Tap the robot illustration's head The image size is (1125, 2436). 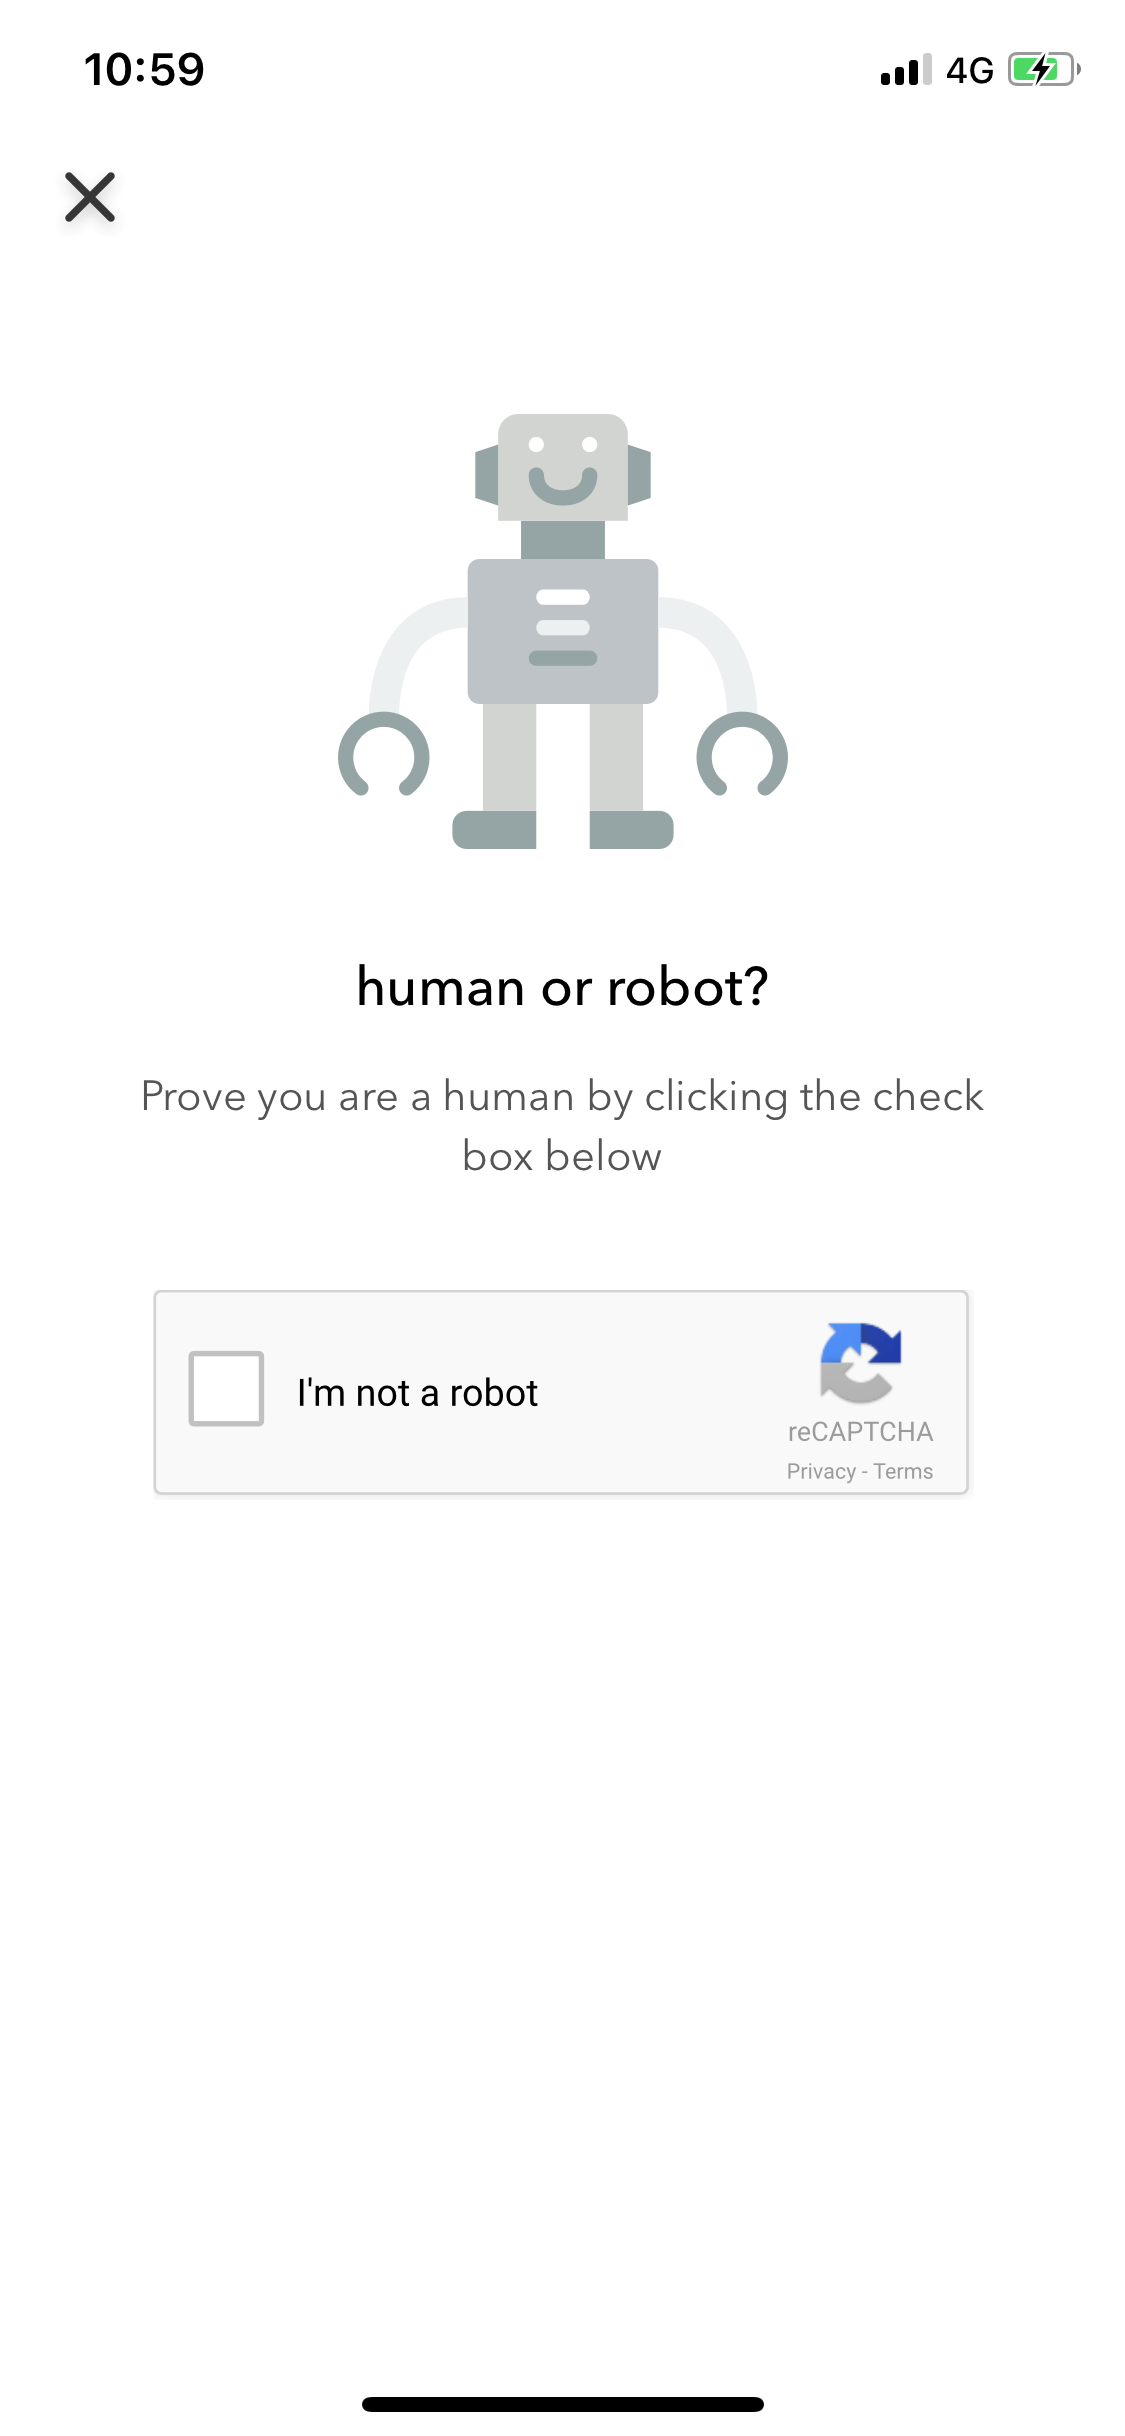tap(563, 468)
